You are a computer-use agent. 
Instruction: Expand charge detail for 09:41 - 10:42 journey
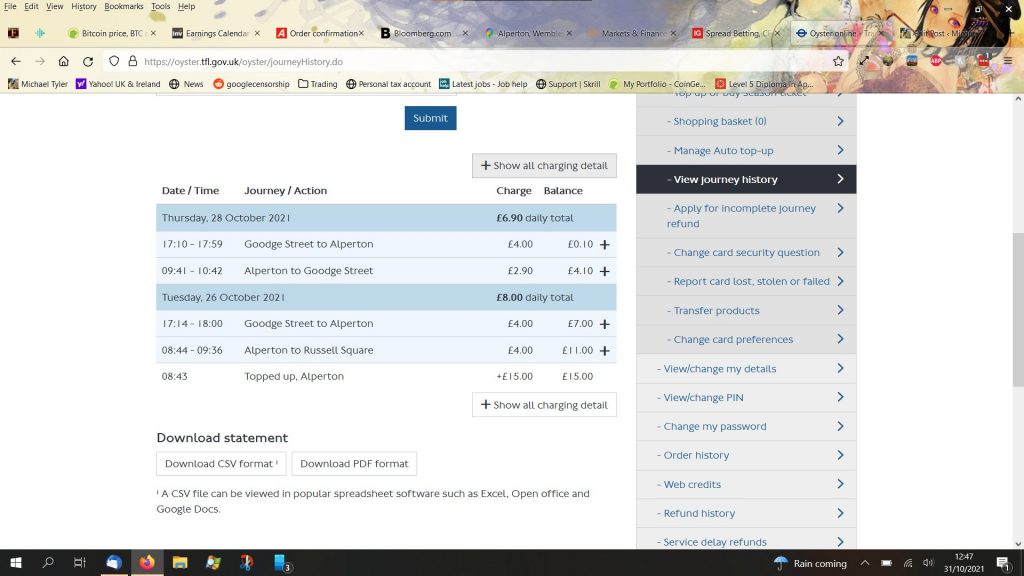point(605,271)
